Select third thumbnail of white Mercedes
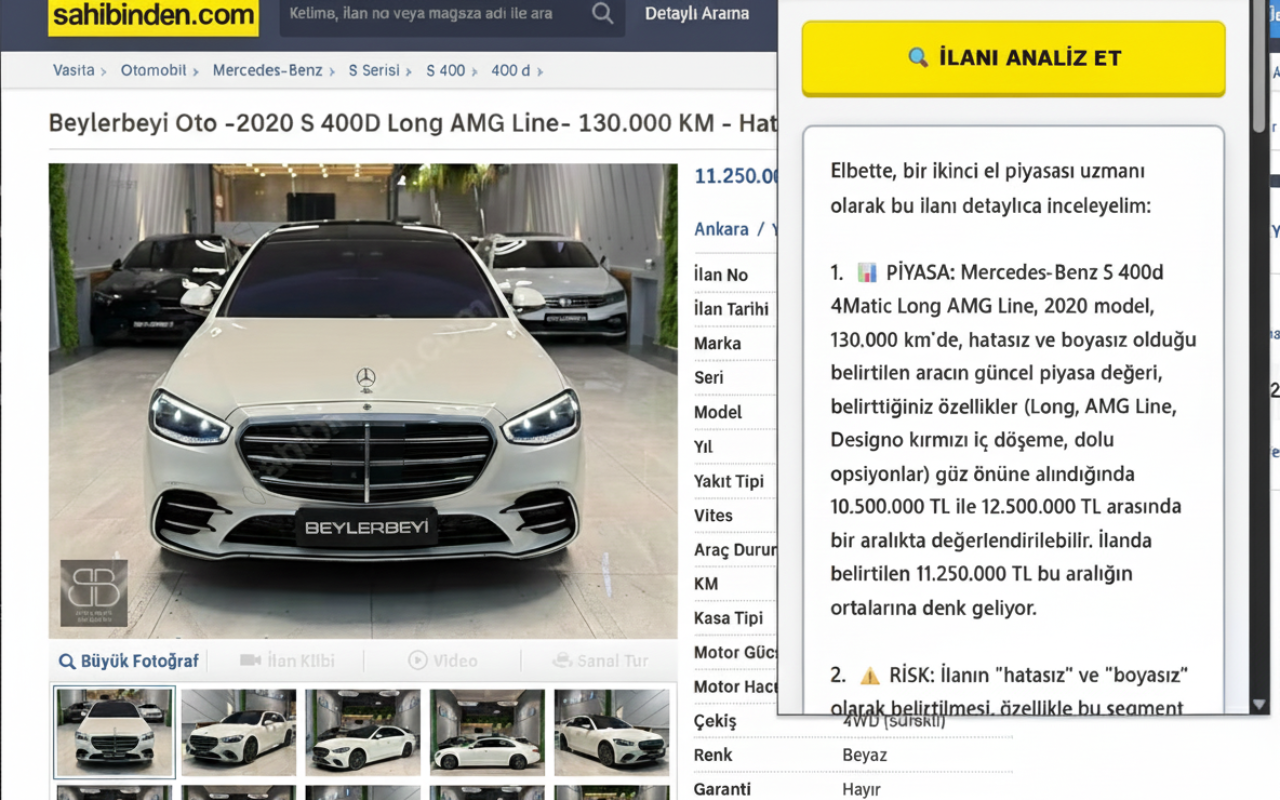The width and height of the screenshot is (1280, 800). click(363, 732)
